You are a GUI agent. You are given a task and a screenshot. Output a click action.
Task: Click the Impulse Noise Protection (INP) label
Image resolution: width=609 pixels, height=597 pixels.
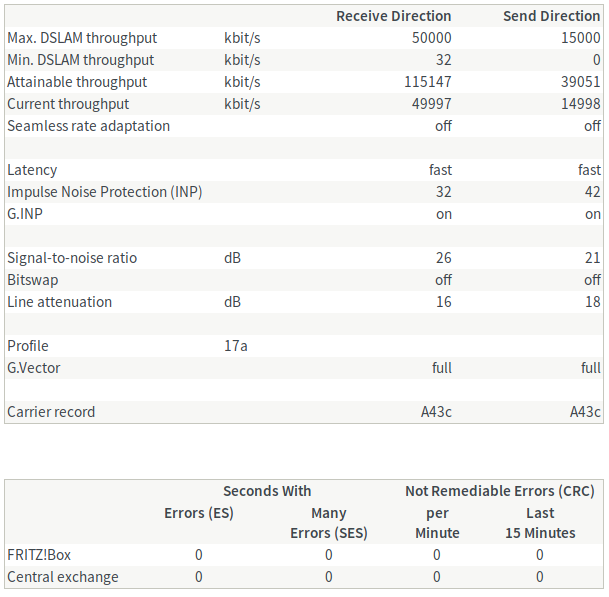click(x=105, y=192)
